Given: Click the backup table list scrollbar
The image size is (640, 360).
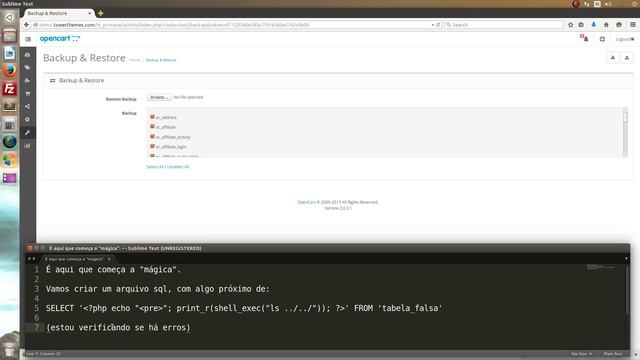Looking at the screenshot, I should [x=625, y=132].
